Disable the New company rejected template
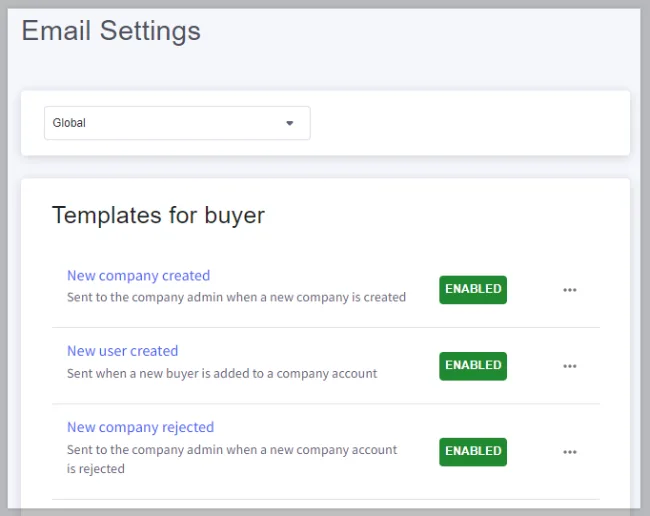Image resolution: width=650 pixels, height=516 pixels. coord(473,452)
